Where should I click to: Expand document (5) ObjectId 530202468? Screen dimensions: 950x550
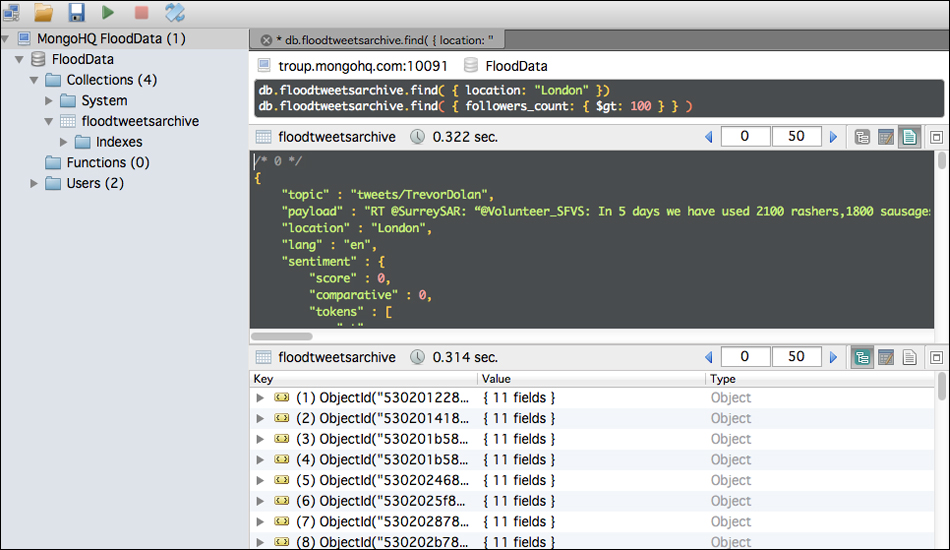260,480
